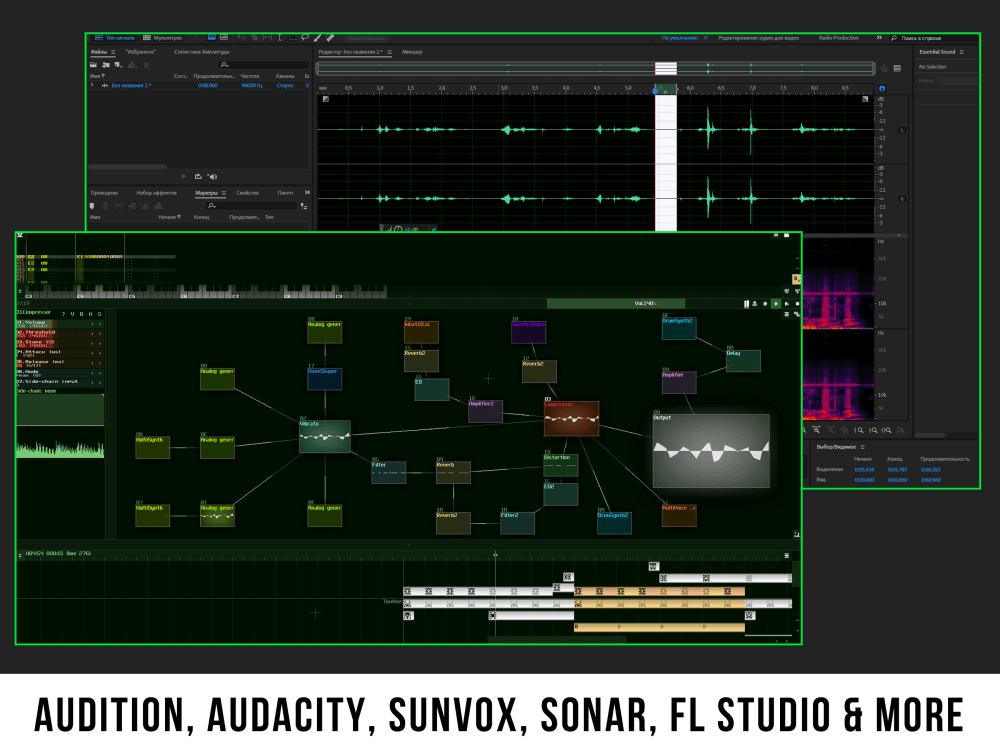Select the Radio Production workspace
The width and height of the screenshot is (1000, 750).
(x=839, y=38)
